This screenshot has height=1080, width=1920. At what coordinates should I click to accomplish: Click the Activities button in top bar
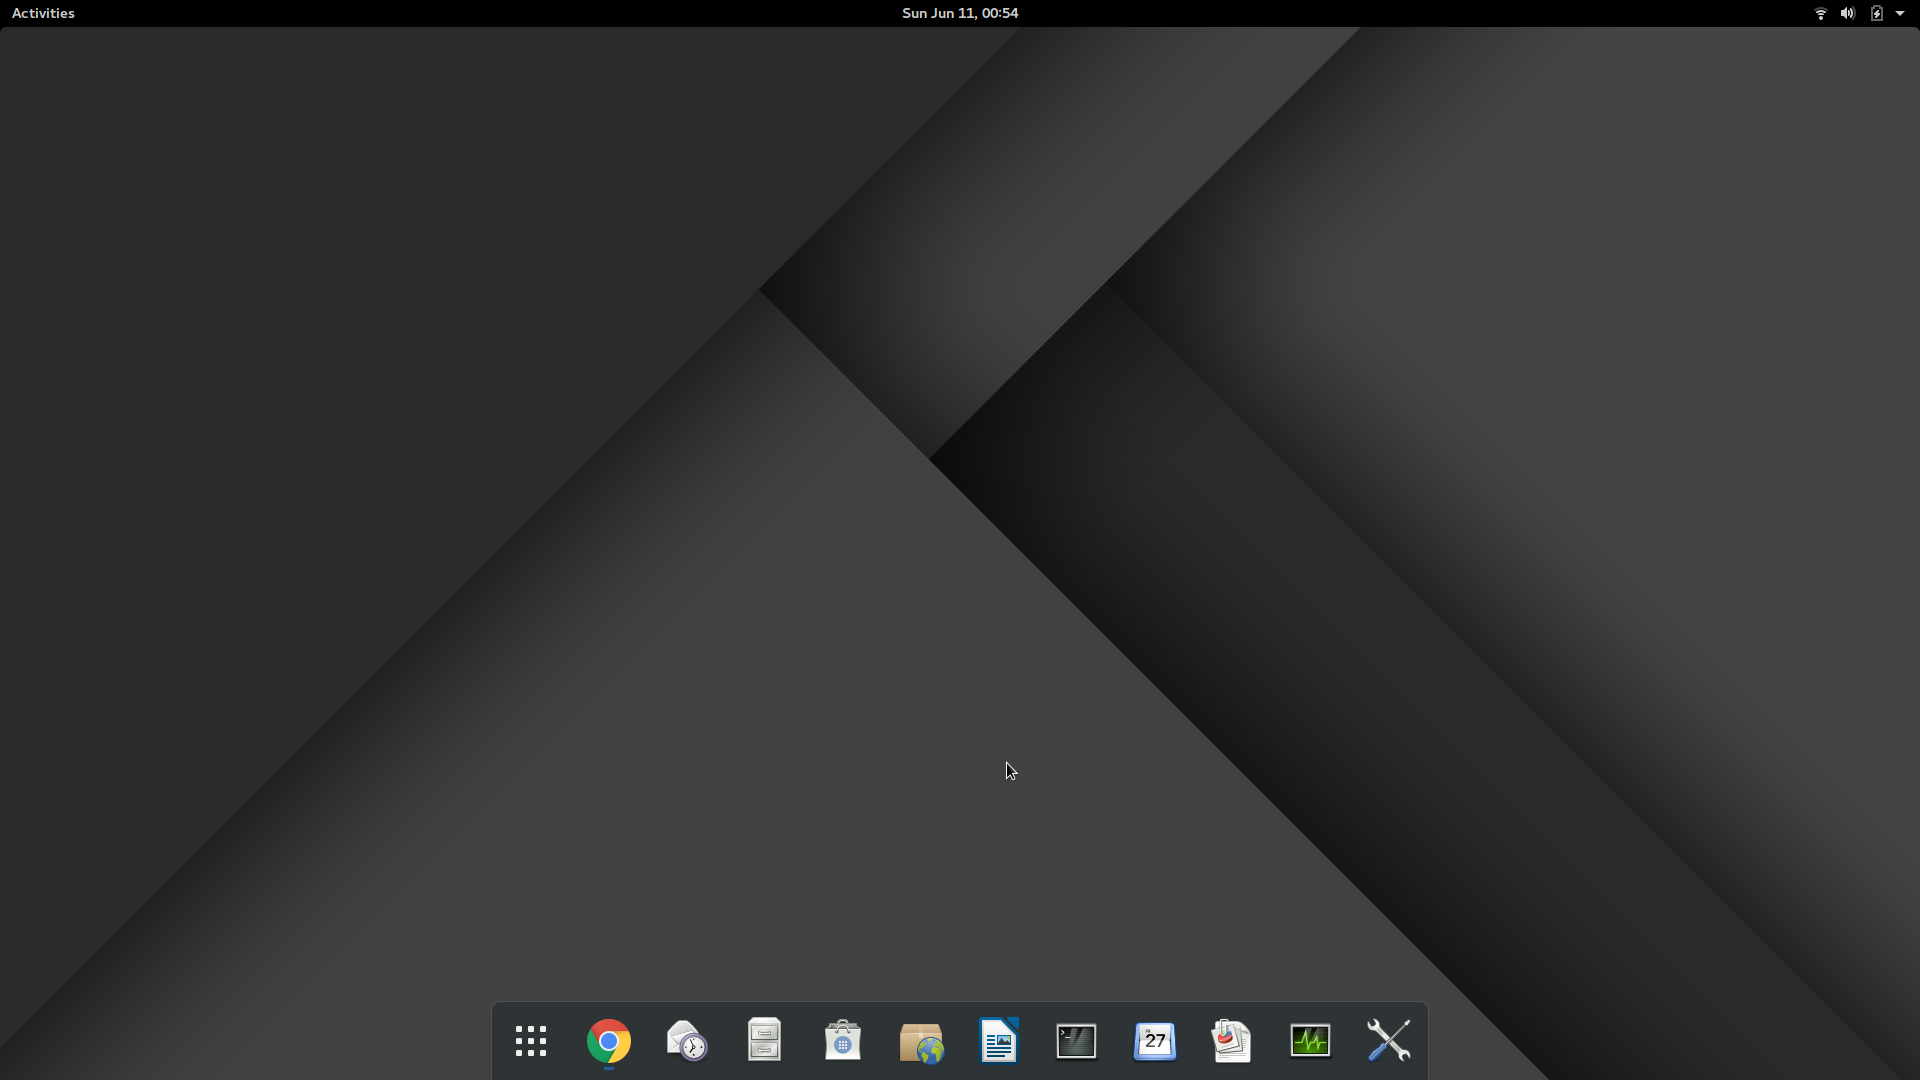pos(43,13)
